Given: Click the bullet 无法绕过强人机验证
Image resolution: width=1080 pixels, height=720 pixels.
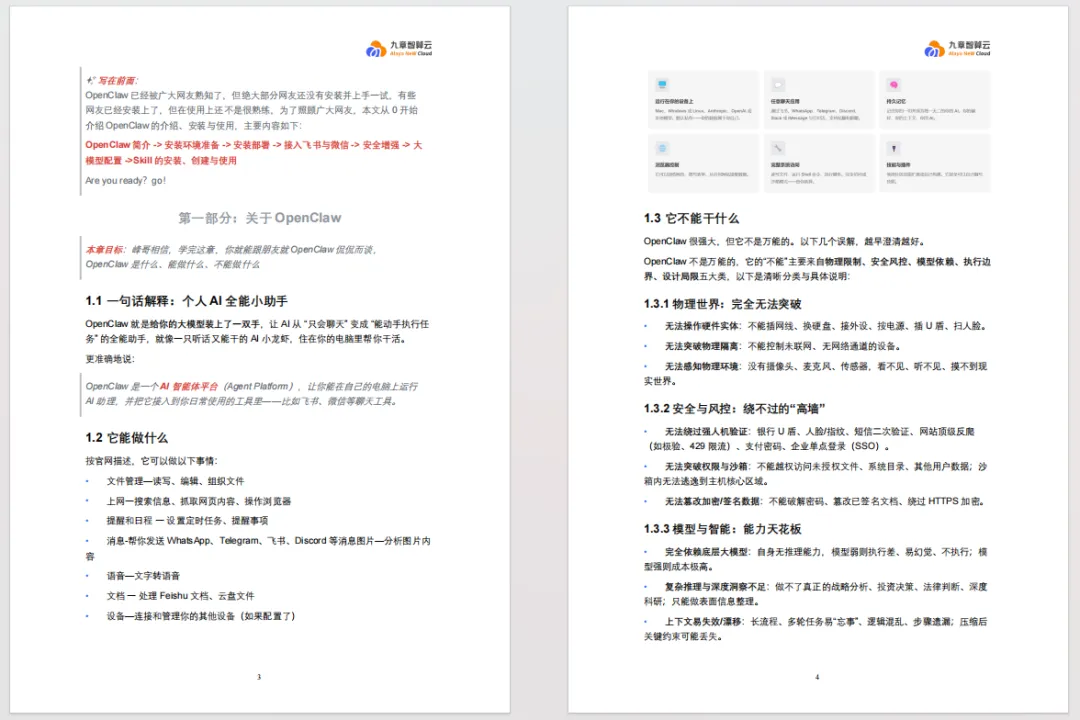Looking at the screenshot, I should 810,438.
